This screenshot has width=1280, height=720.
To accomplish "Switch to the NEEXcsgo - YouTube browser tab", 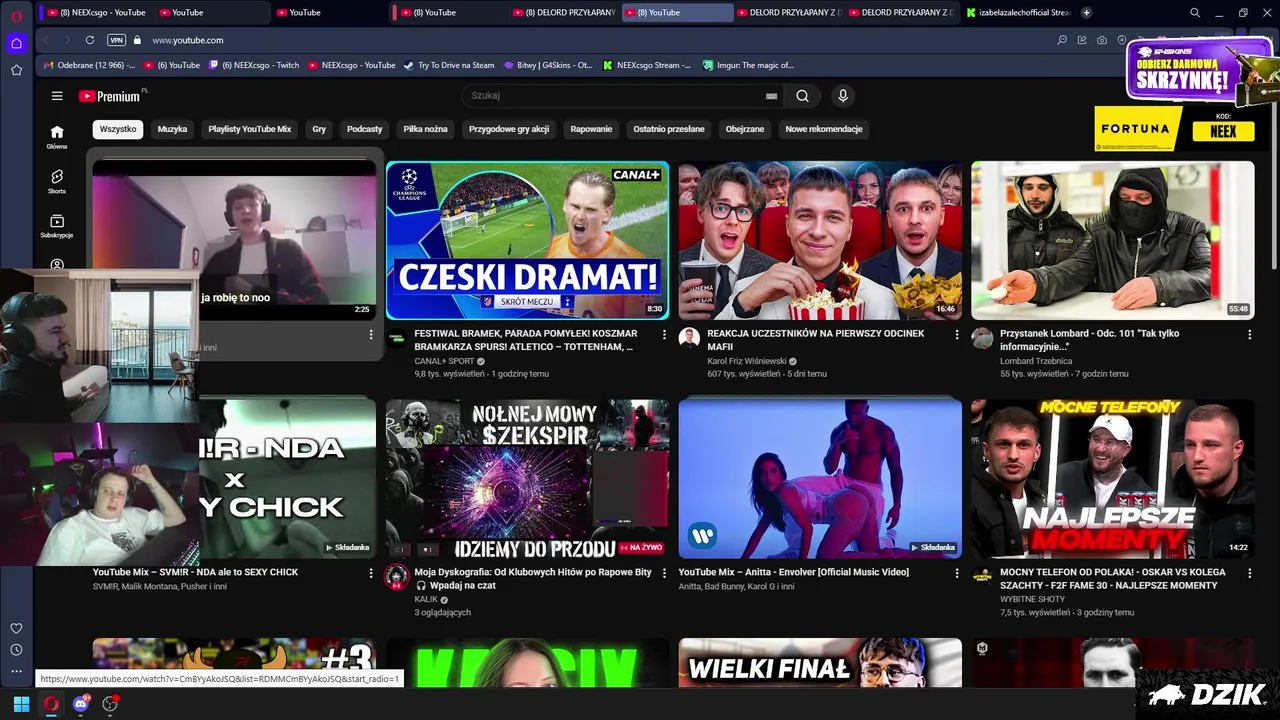I will tap(95, 12).
